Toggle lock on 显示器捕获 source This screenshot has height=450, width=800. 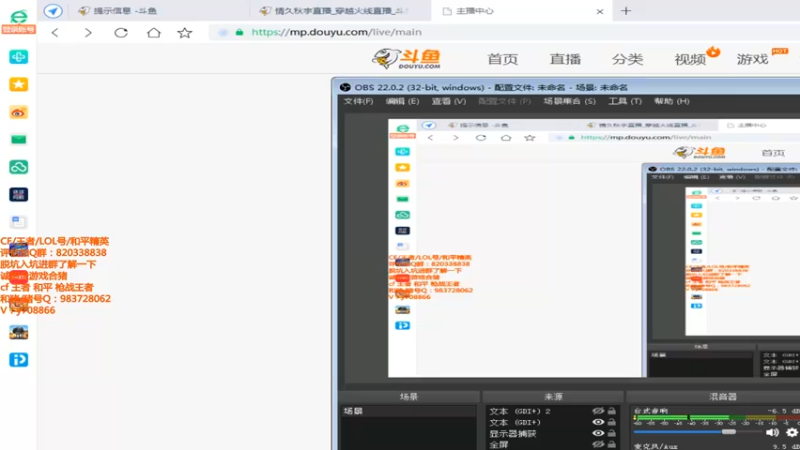(x=611, y=433)
